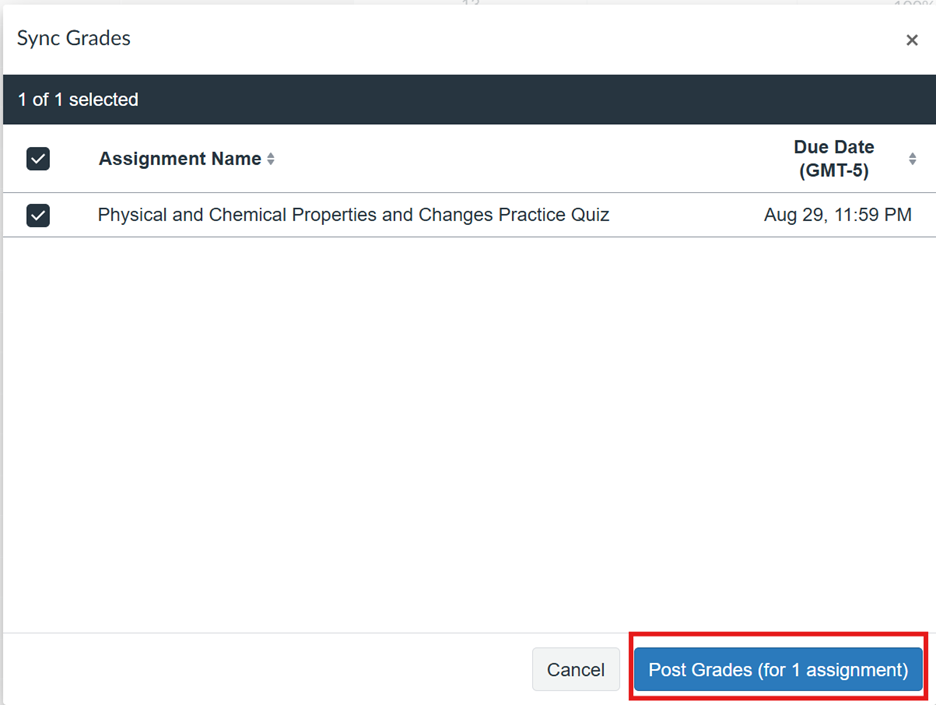Sort by Due Date arrows
Screen dimensions: 936x705
[x=912, y=159]
